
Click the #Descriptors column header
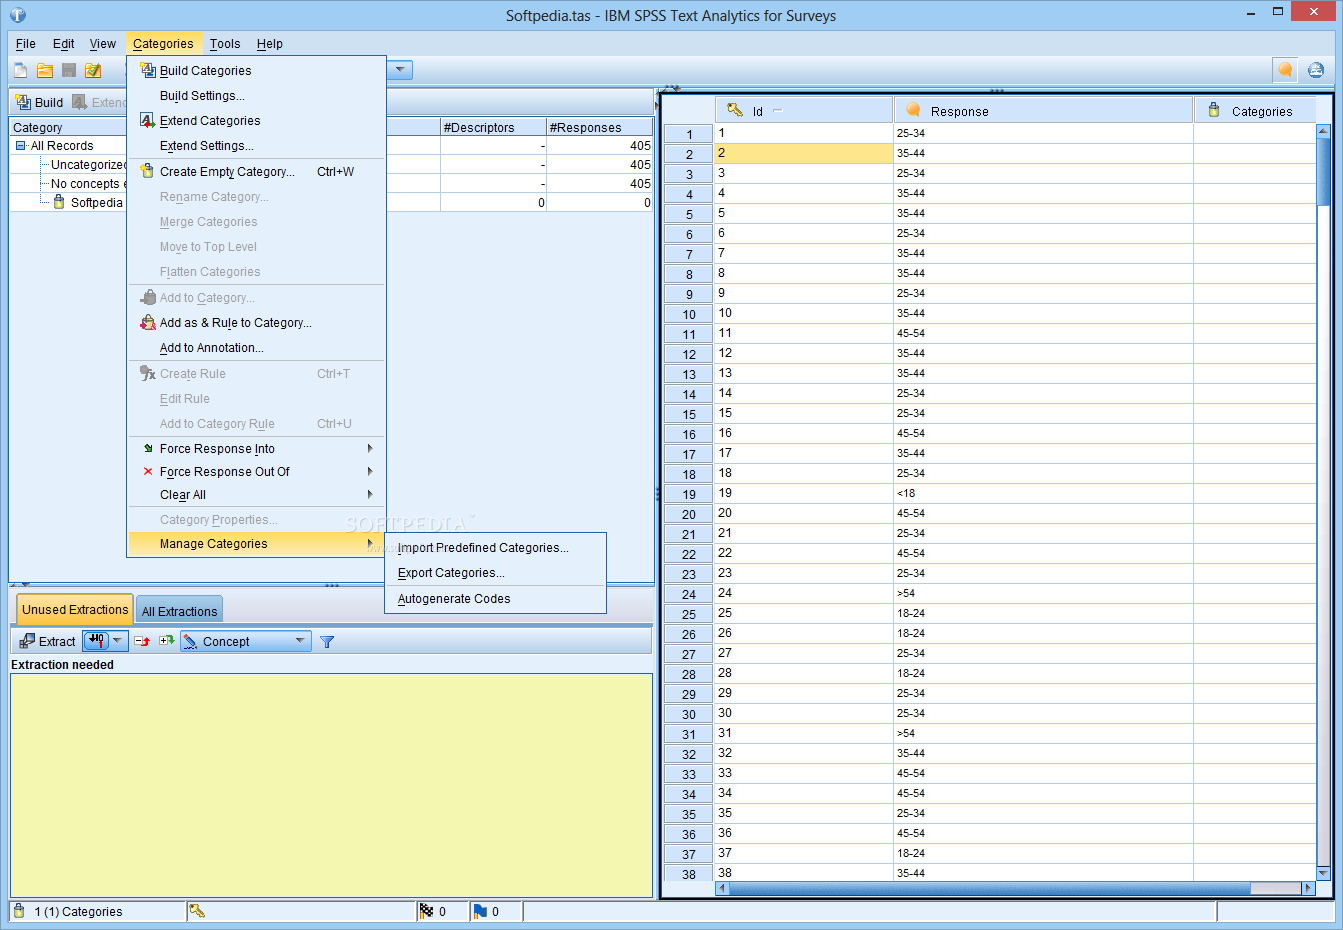pos(493,128)
